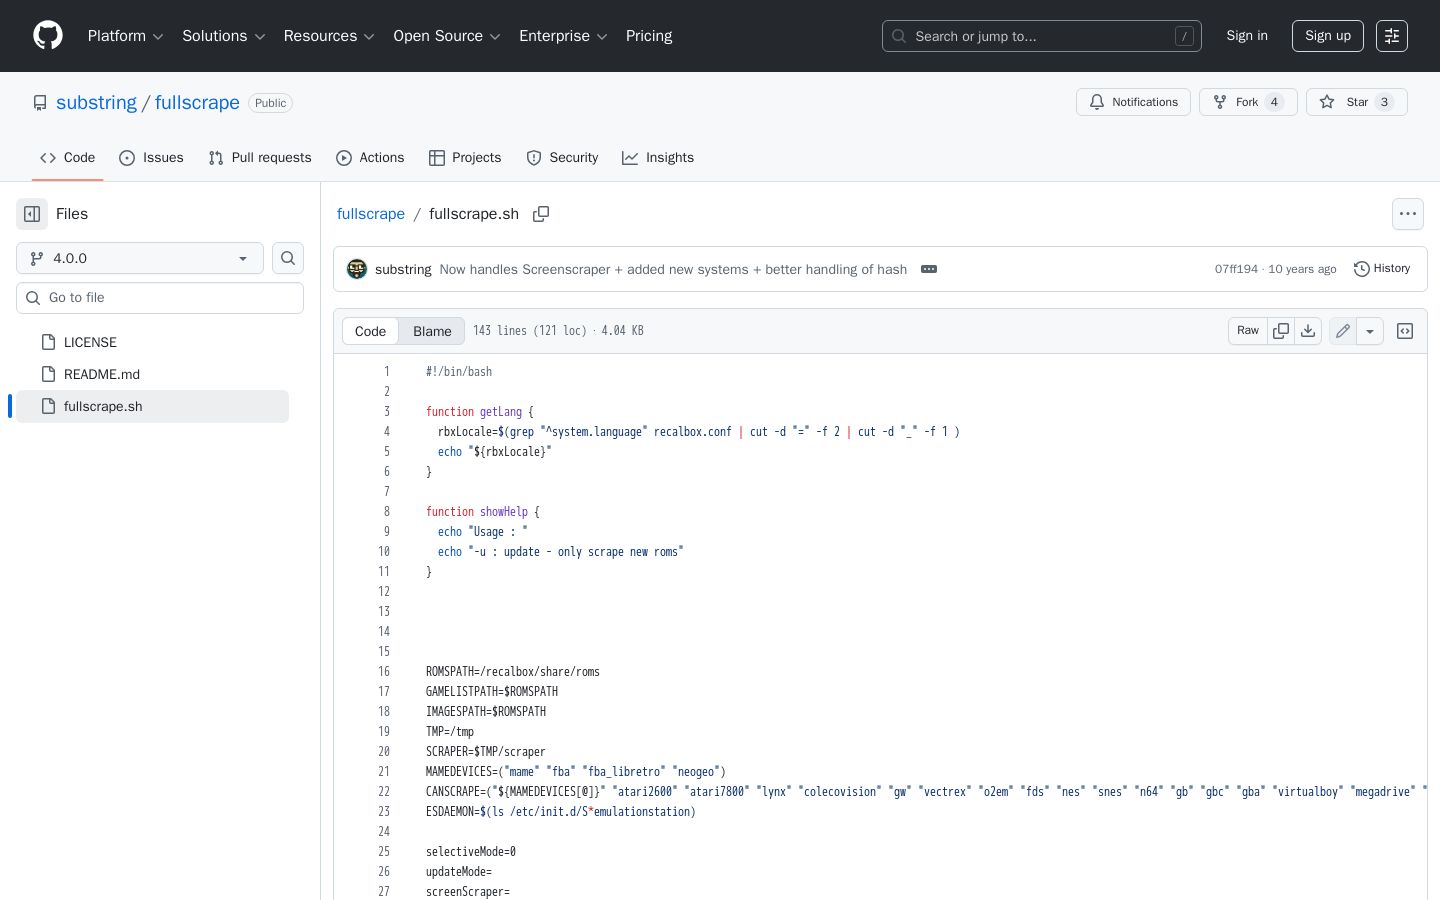Focus the Go to file input

160,298
